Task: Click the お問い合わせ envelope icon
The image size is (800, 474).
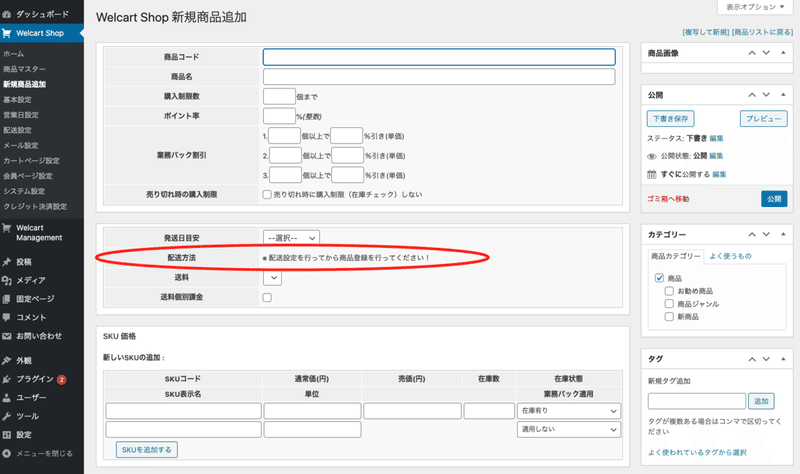Action: click(x=7, y=336)
